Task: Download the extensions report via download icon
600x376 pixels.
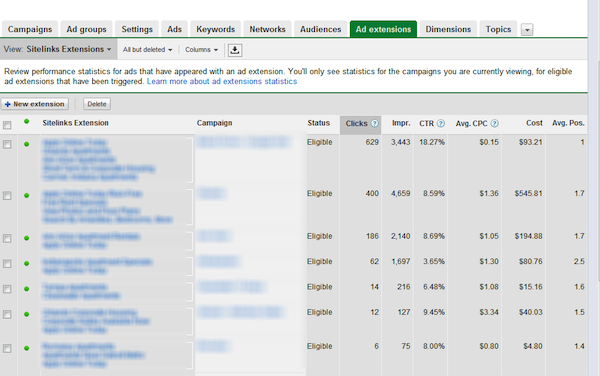Action: tap(235, 50)
